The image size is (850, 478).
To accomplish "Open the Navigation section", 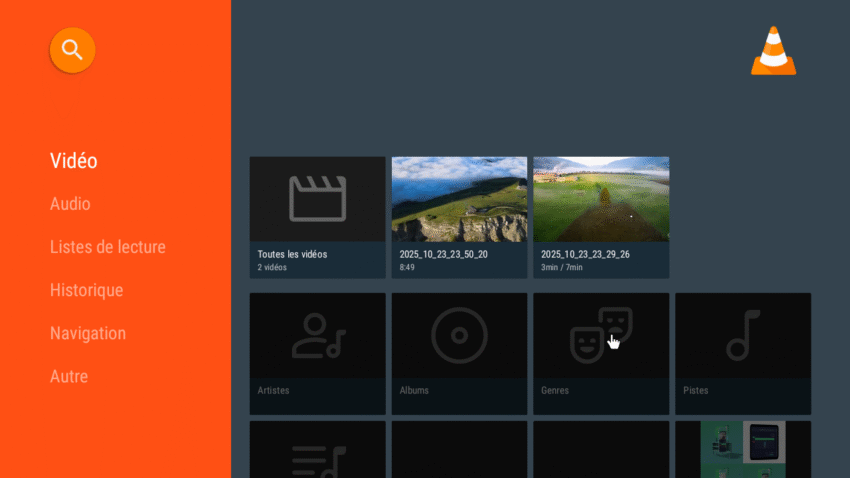I will click(x=88, y=333).
